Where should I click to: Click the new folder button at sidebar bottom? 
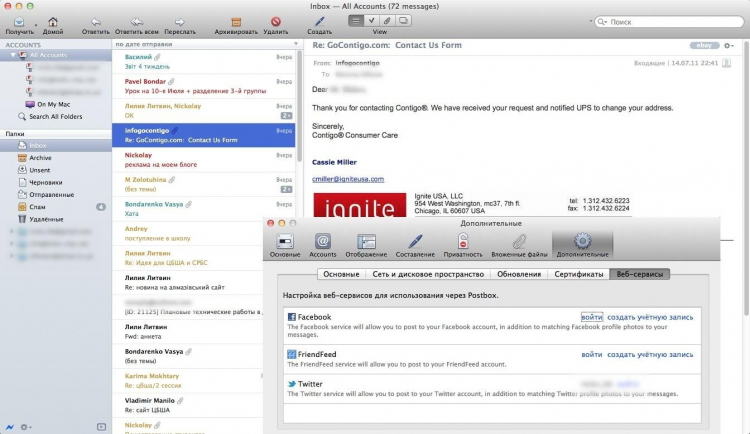pyautogui.click(x=101, y=427)
